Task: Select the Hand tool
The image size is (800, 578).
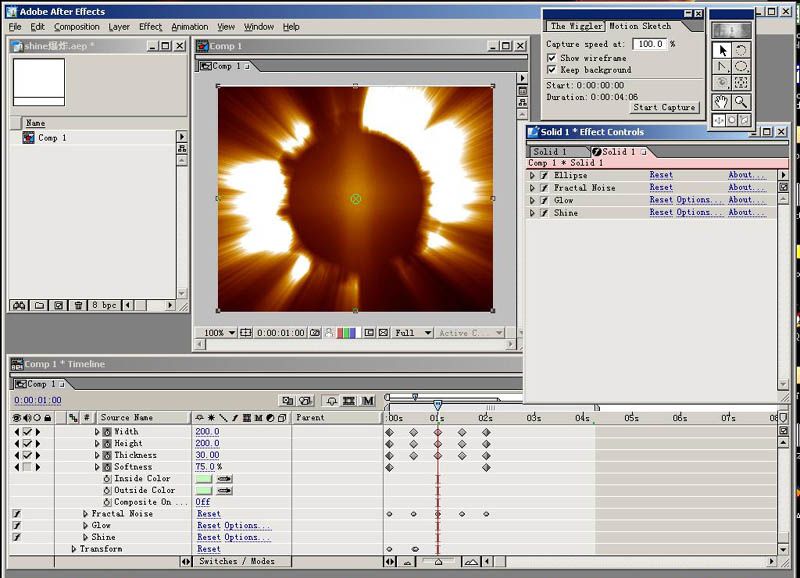Action: 721,102
